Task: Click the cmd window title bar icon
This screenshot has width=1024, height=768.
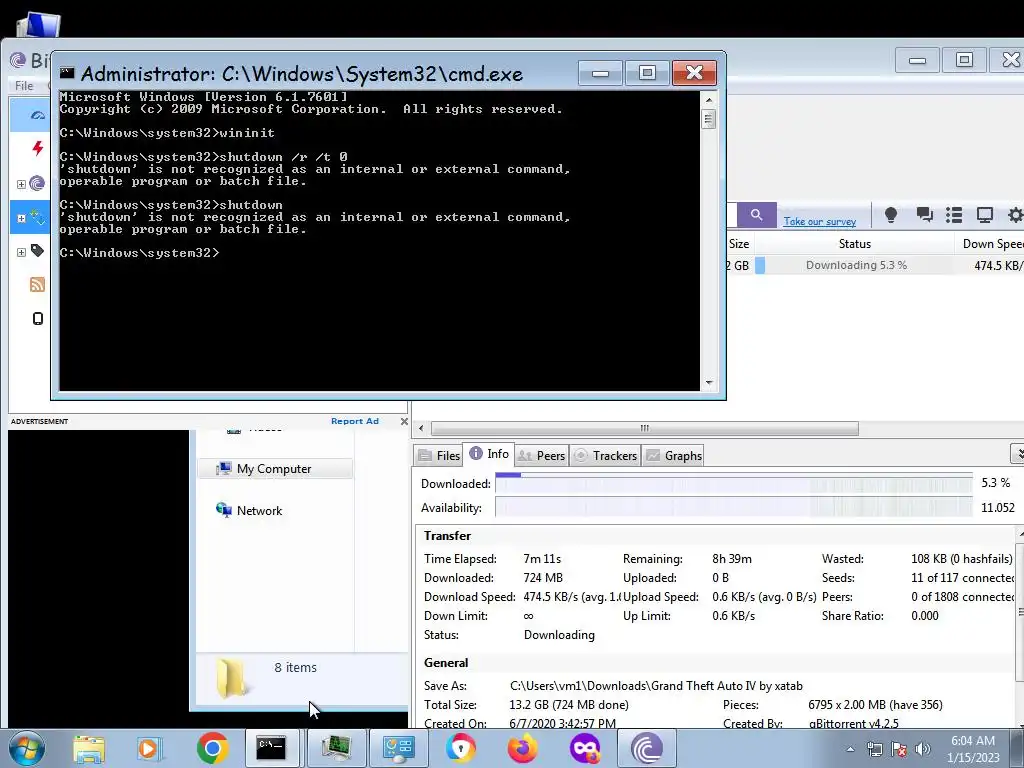Action: (x=67, y=72)
